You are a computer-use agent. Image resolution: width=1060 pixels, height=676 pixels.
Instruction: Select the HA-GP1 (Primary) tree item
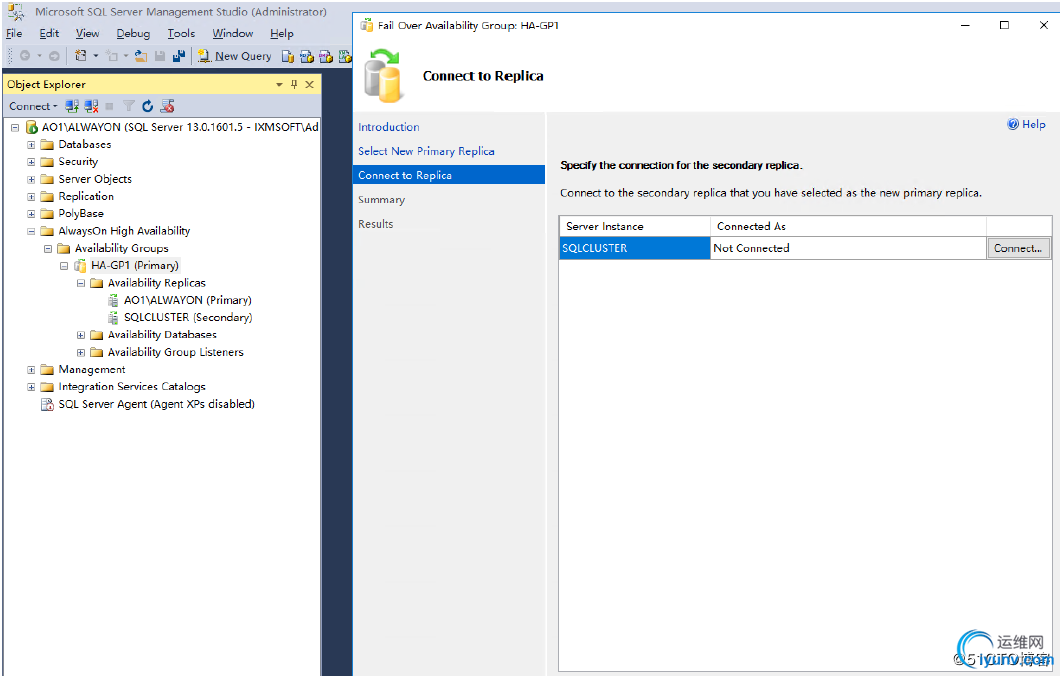click(135, 266)
